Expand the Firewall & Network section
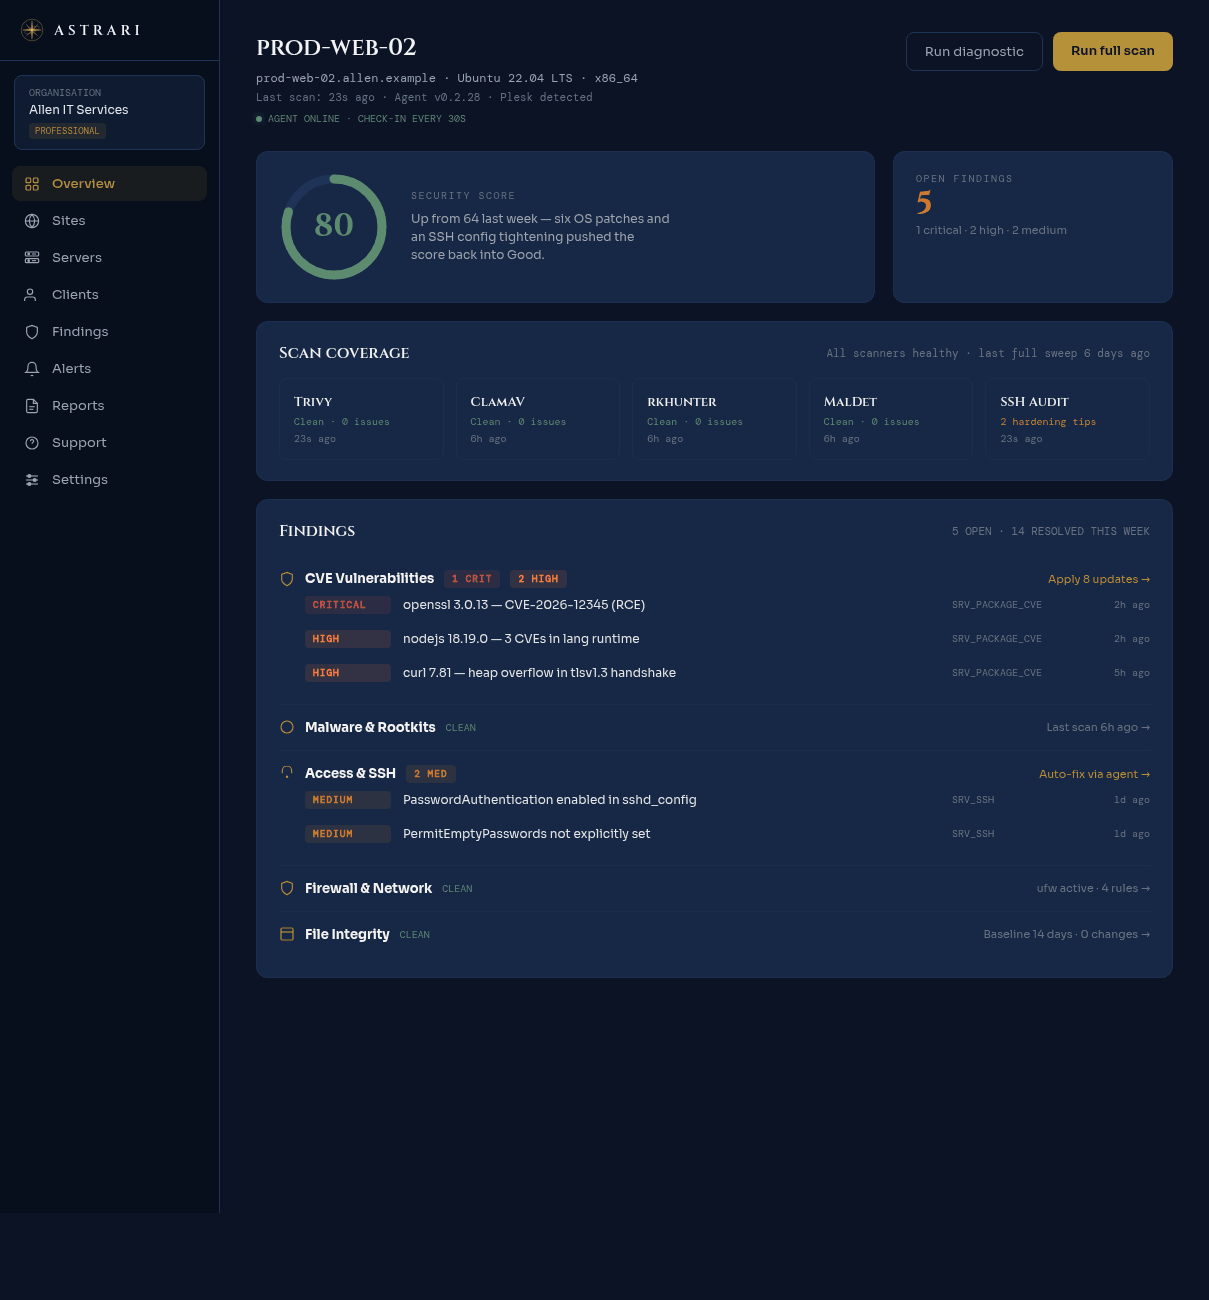Viewport: 1209px width, 1300px height. pos(714,888)
